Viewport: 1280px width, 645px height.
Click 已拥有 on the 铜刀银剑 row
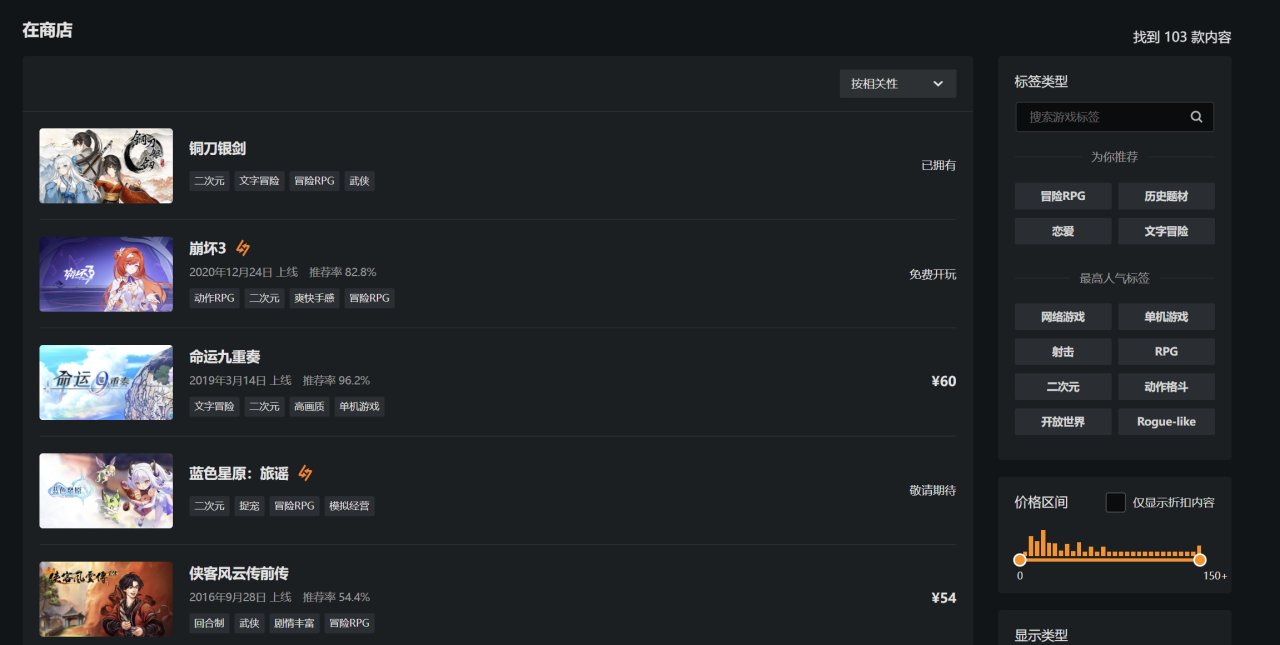coord(938,165)
